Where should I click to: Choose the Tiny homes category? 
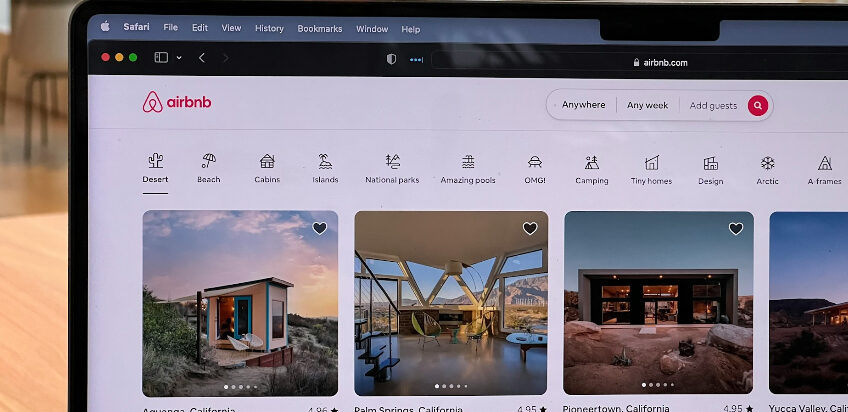click(651, 162)
